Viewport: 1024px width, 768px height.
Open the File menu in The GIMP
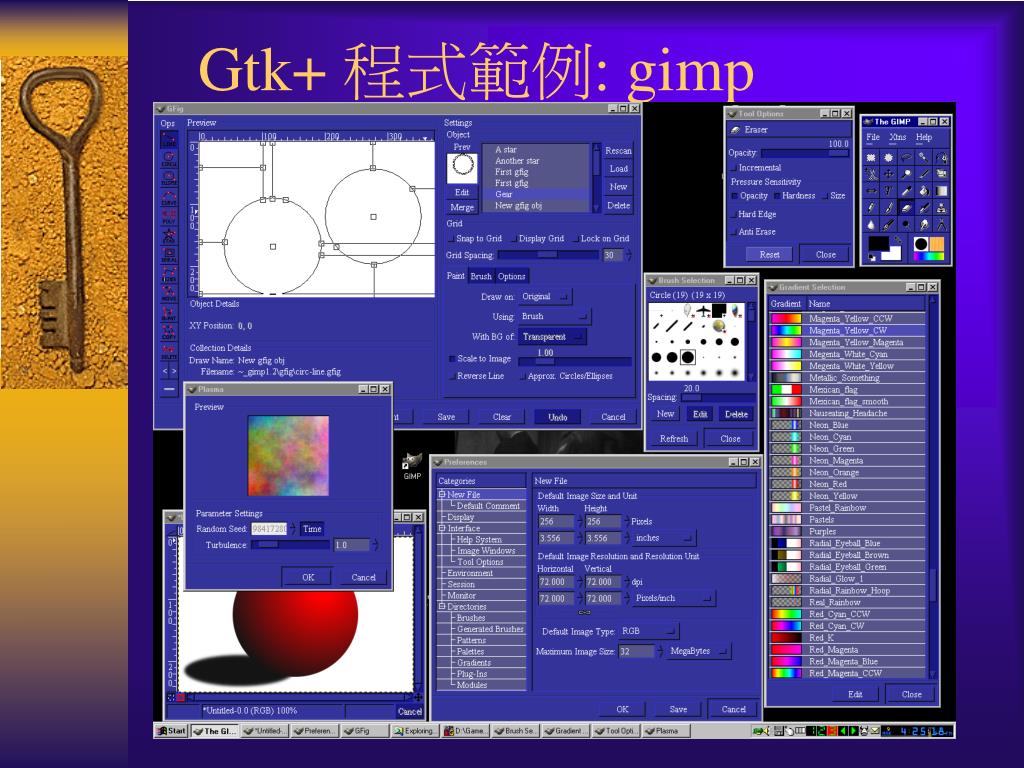(x=872, y=137)
